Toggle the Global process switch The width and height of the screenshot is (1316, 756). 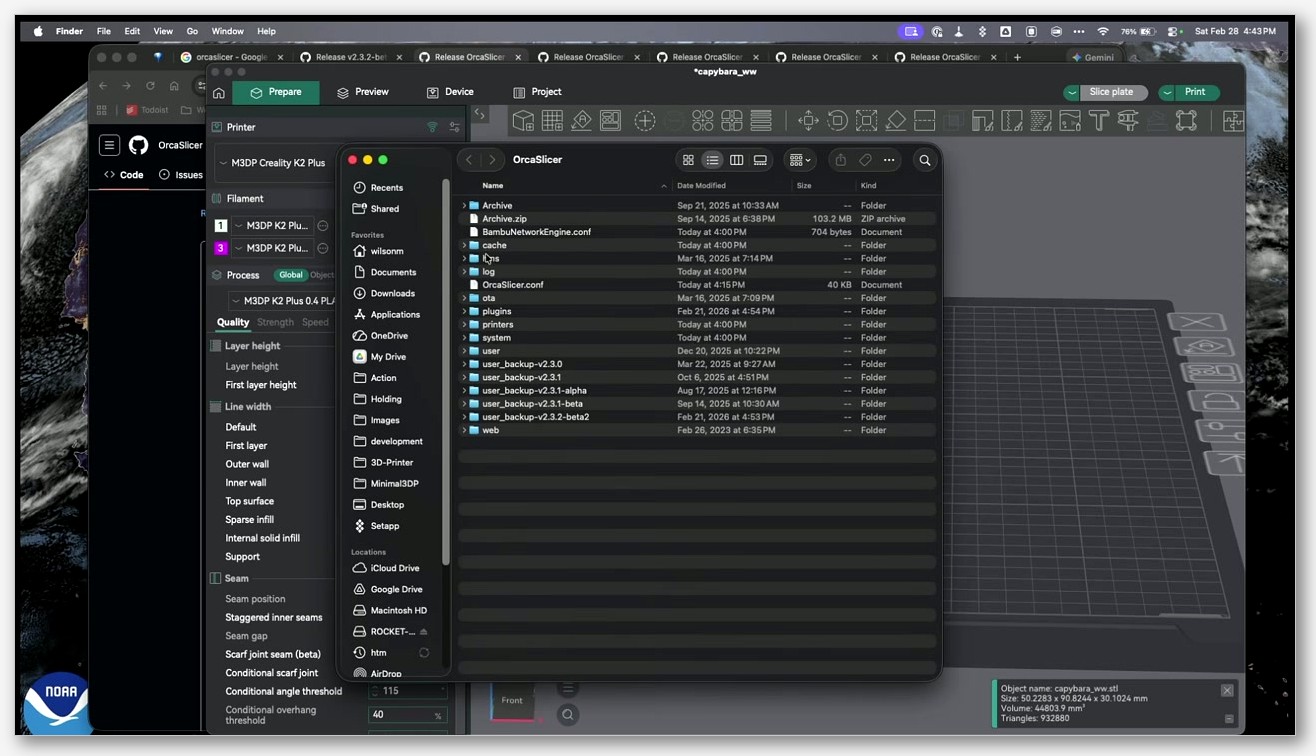(x=290, y=275)
